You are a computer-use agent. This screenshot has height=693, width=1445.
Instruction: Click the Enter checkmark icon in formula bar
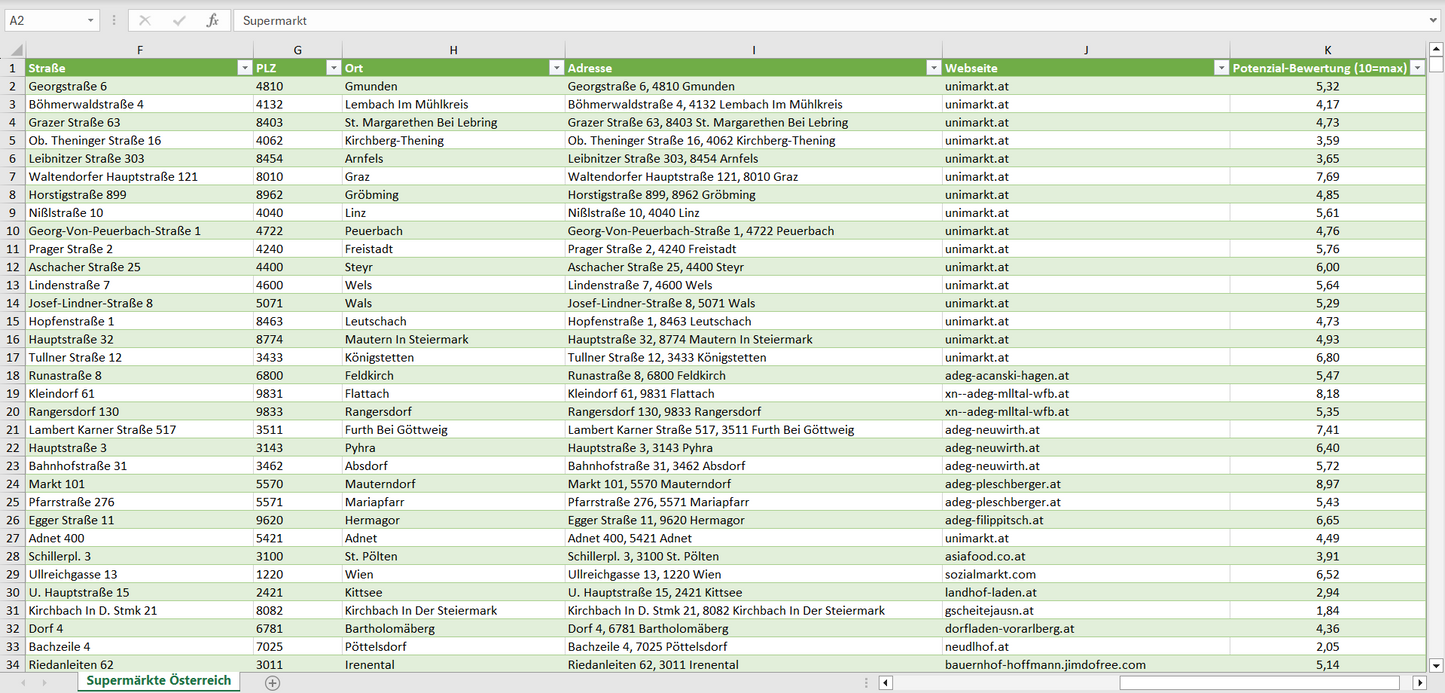point(179,20)
